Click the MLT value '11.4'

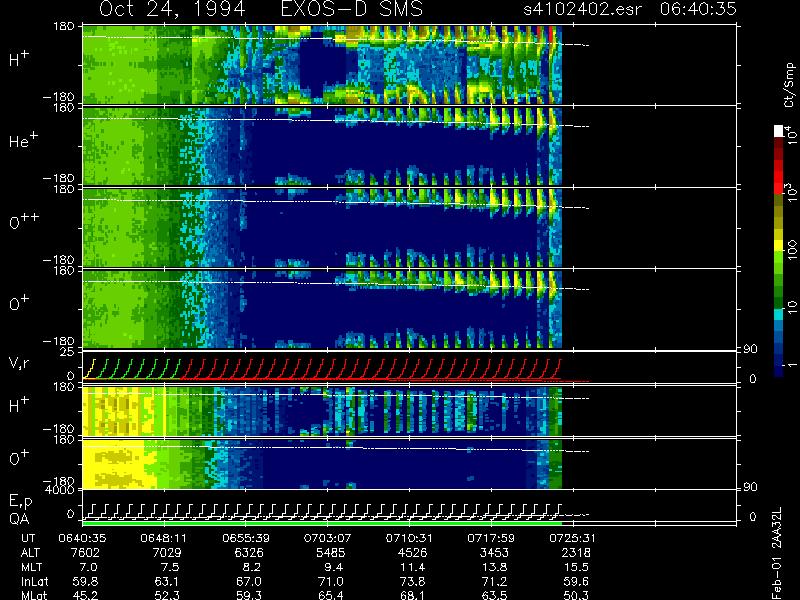click(413, 567)
